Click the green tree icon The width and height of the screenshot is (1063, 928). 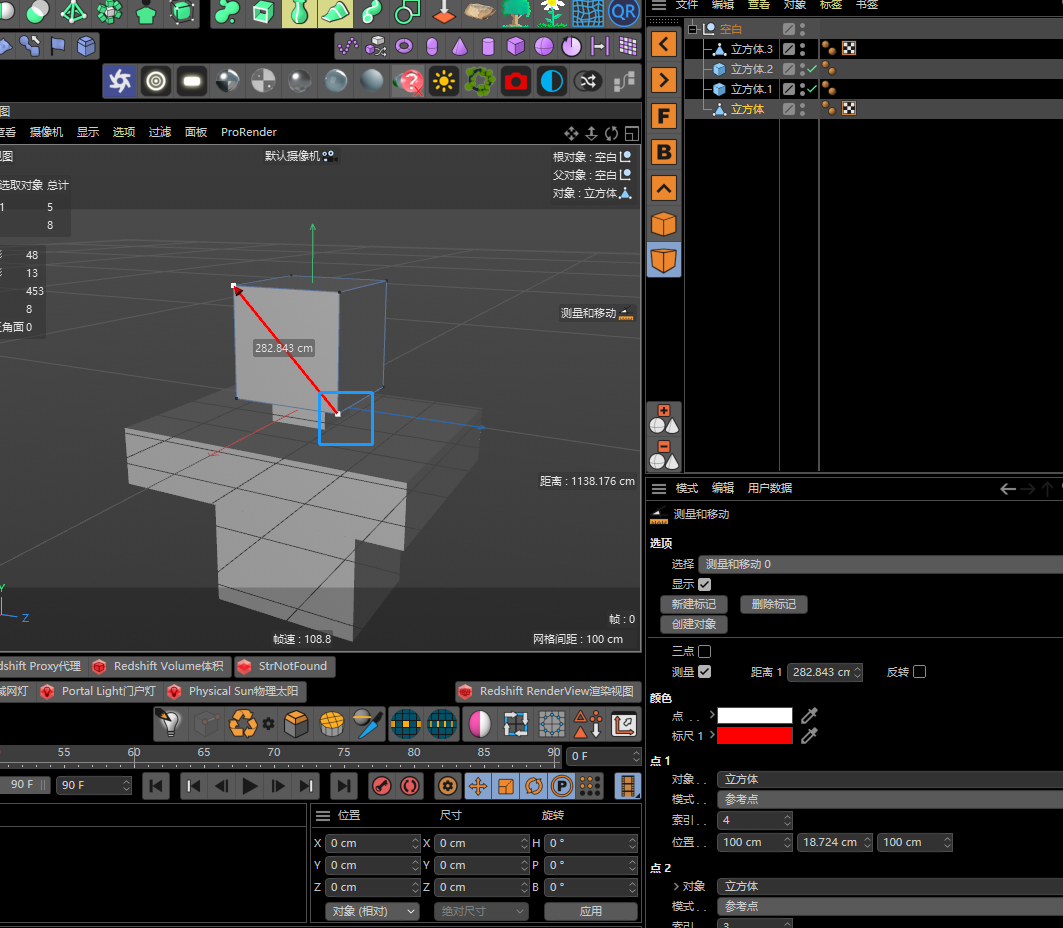516,12
